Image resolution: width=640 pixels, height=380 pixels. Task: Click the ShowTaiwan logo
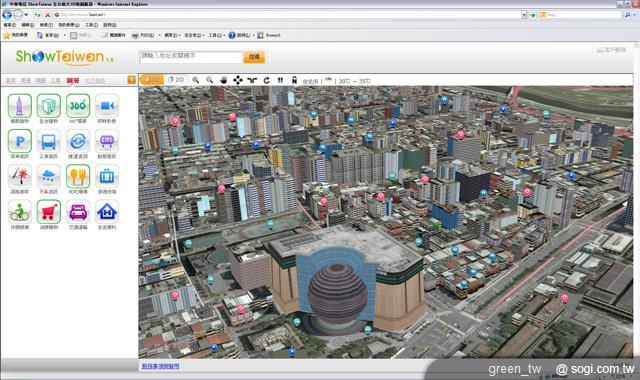click(64, 57)
